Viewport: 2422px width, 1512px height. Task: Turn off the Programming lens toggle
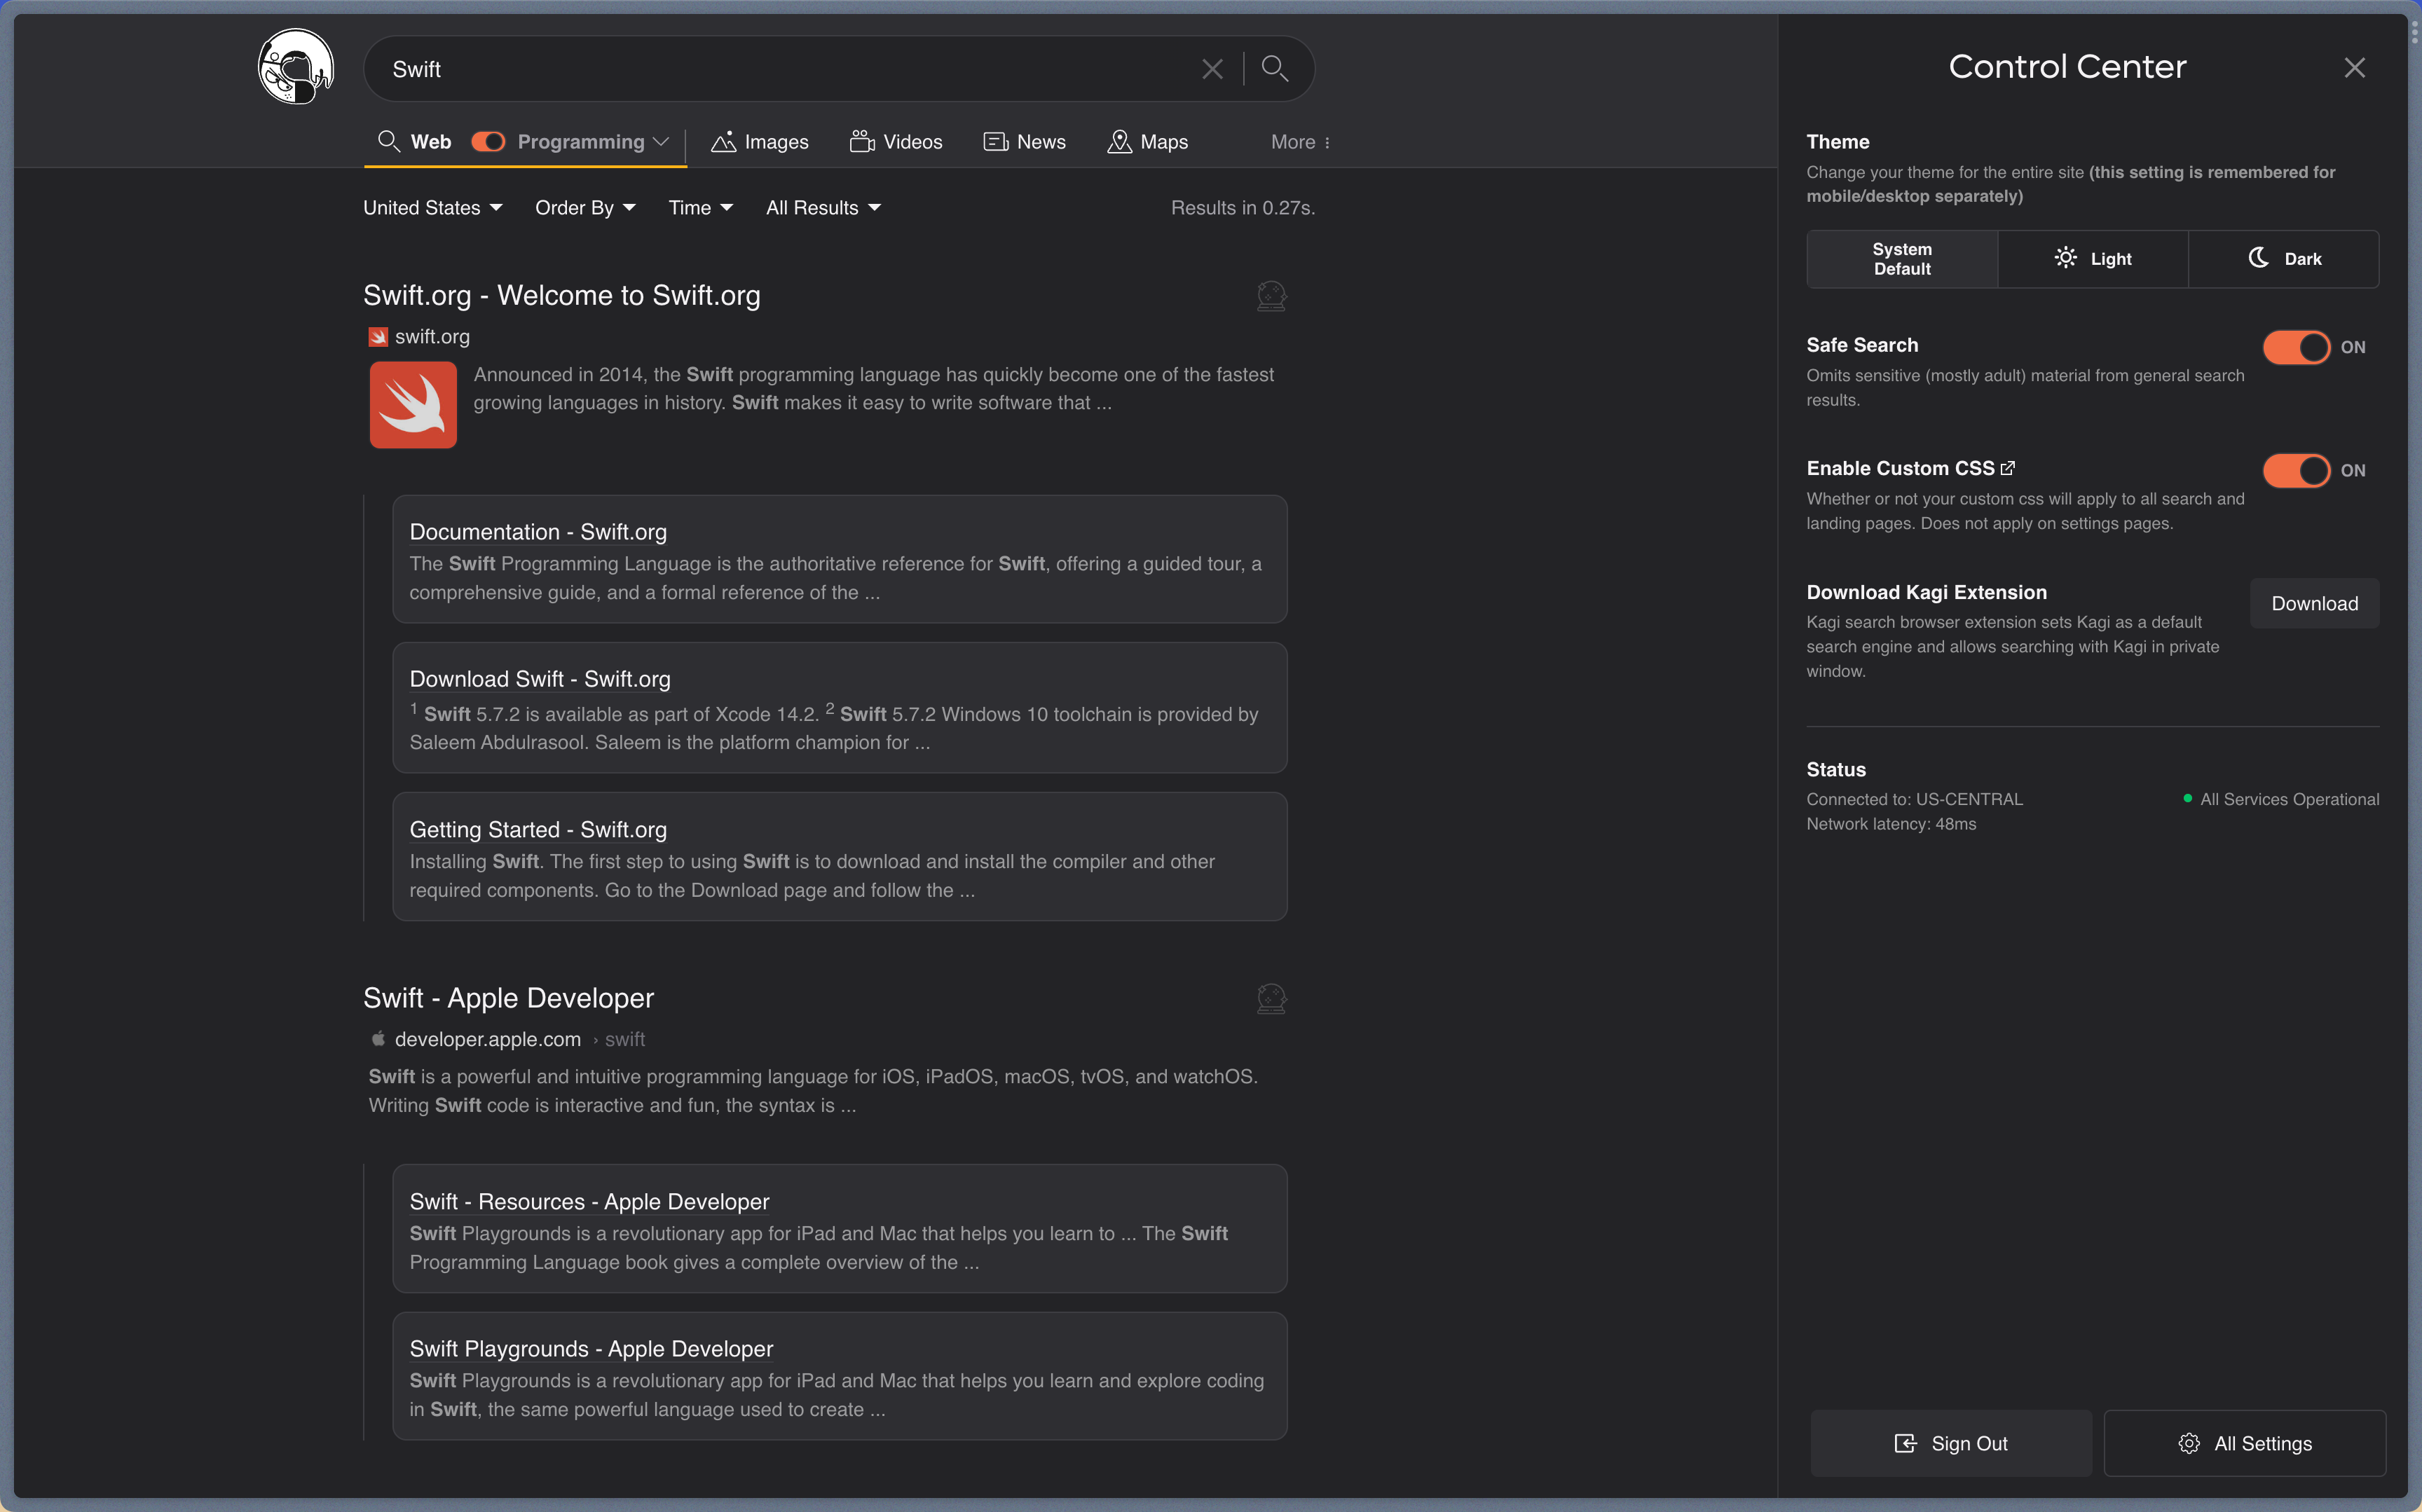pos(488,142)
